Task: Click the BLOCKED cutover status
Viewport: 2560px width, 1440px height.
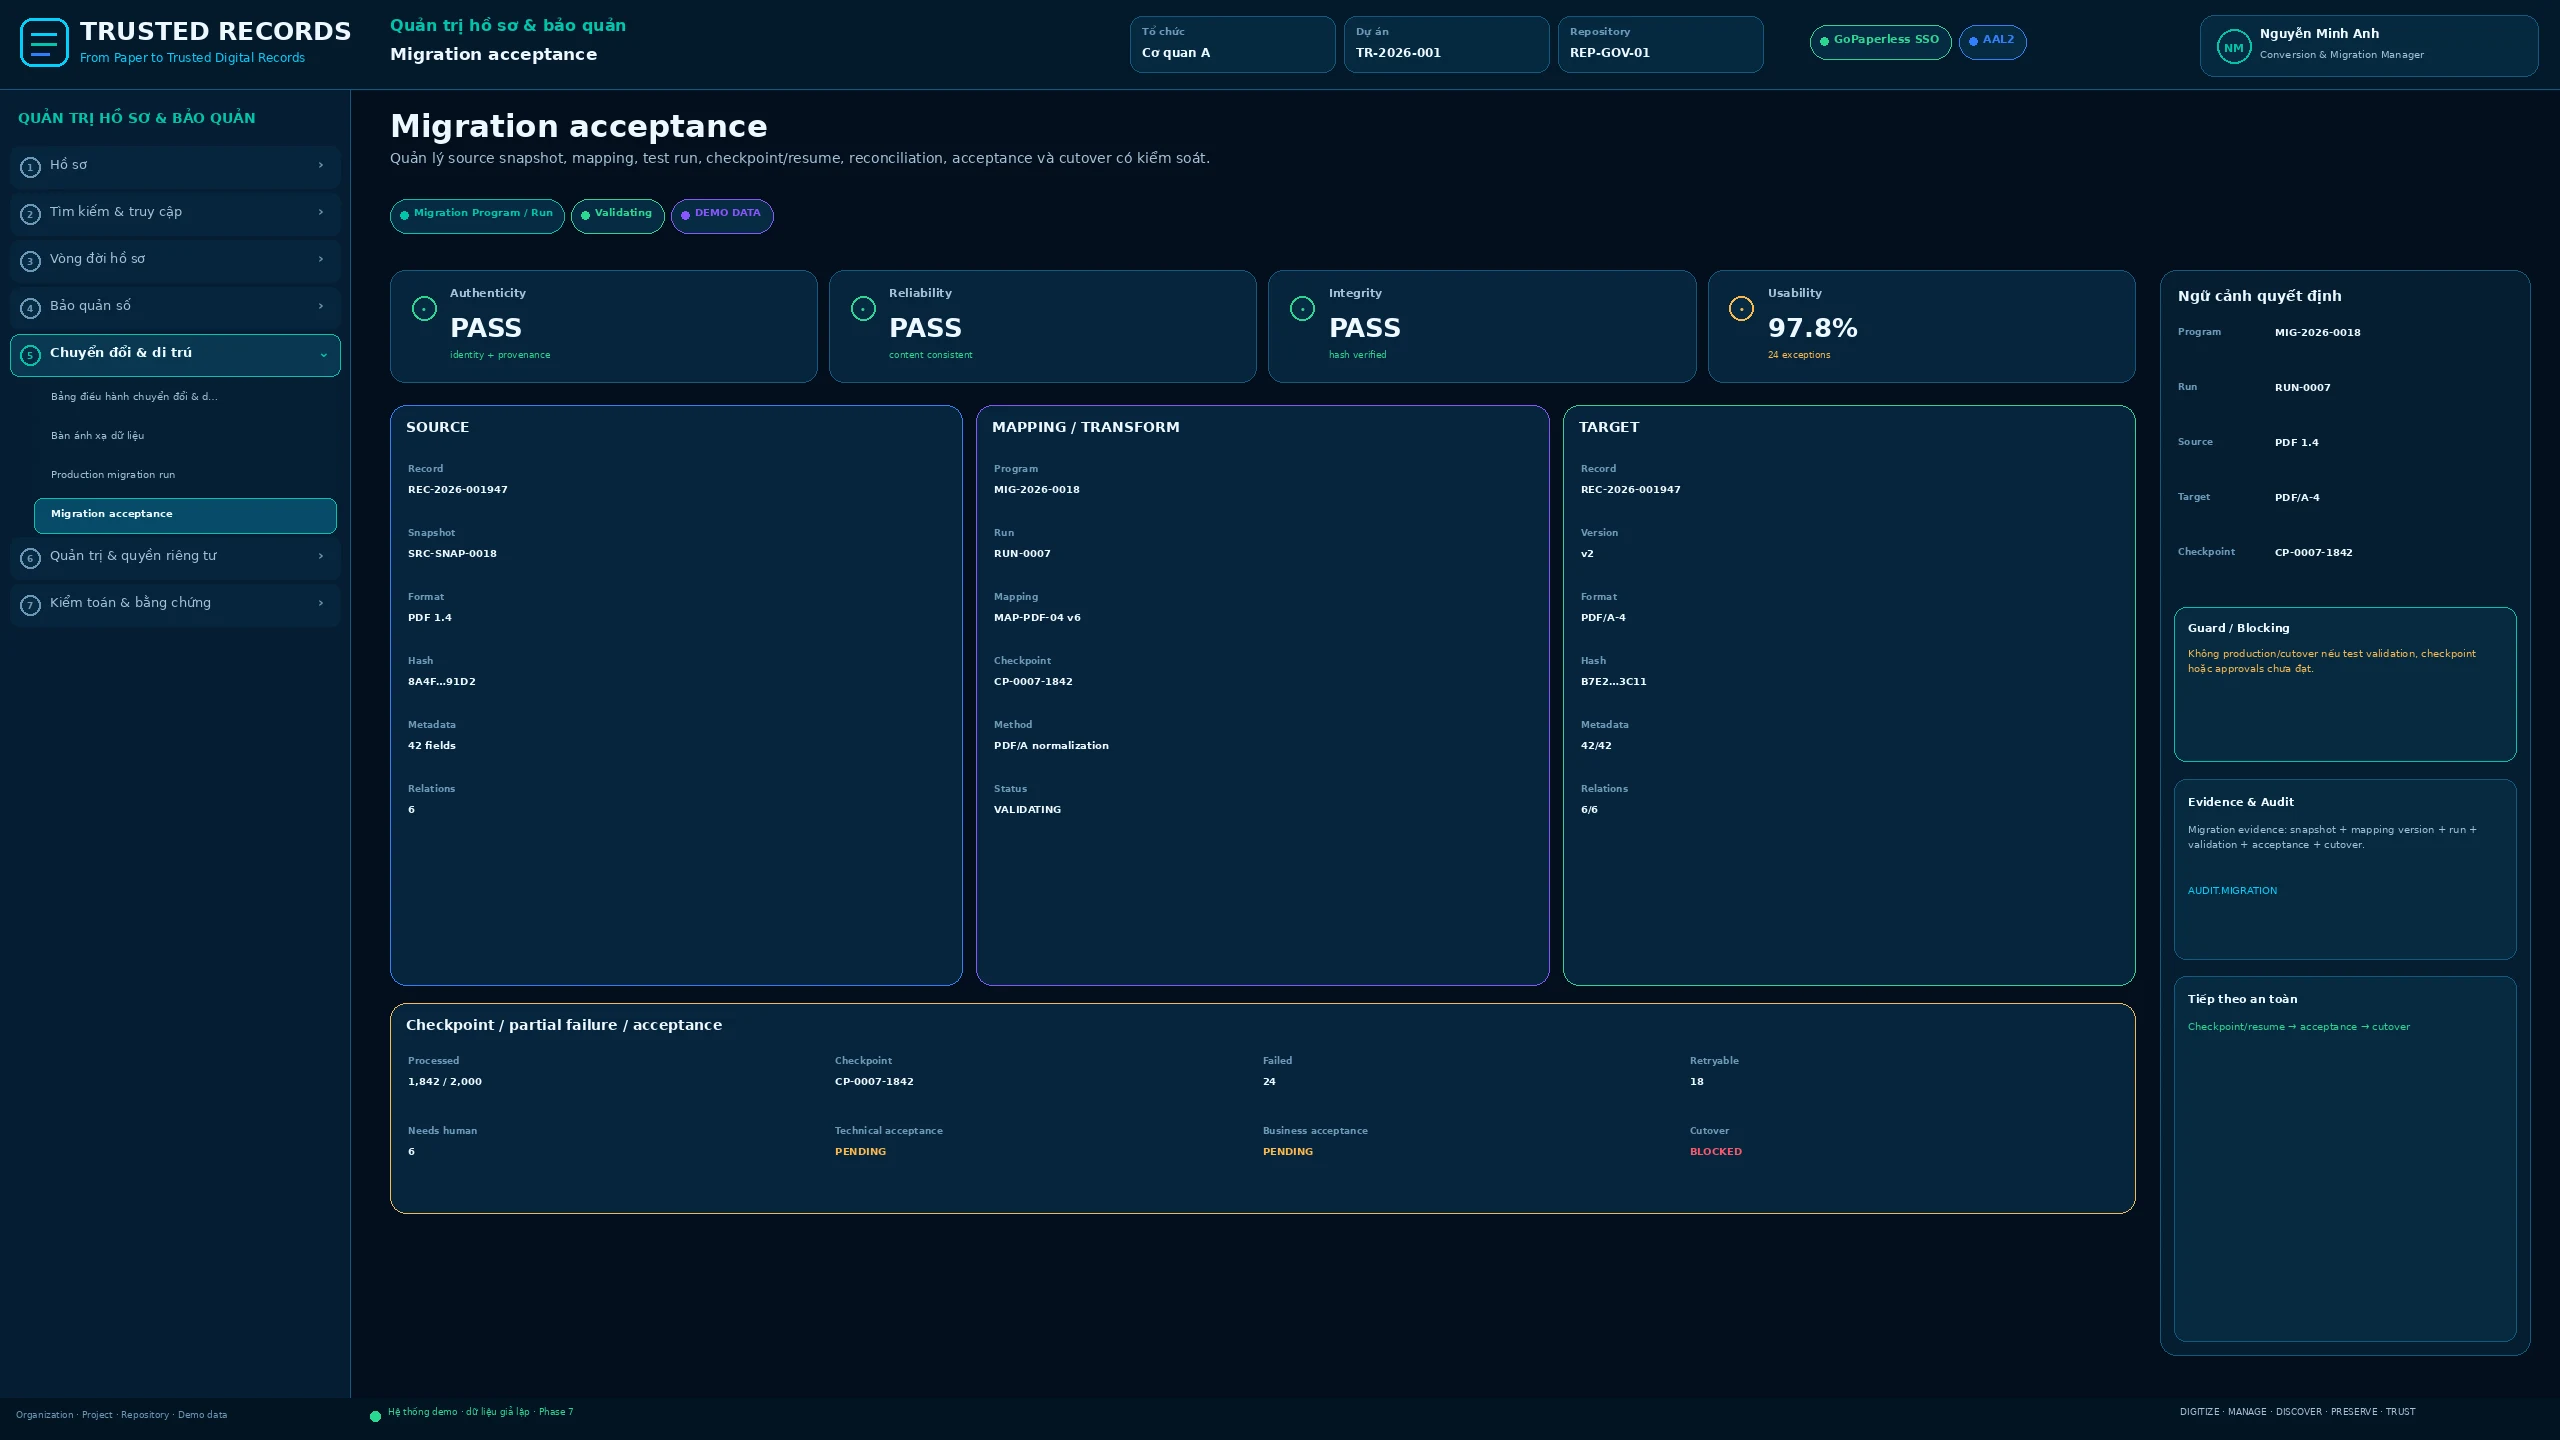Action: click(x=1715, y=1152)
